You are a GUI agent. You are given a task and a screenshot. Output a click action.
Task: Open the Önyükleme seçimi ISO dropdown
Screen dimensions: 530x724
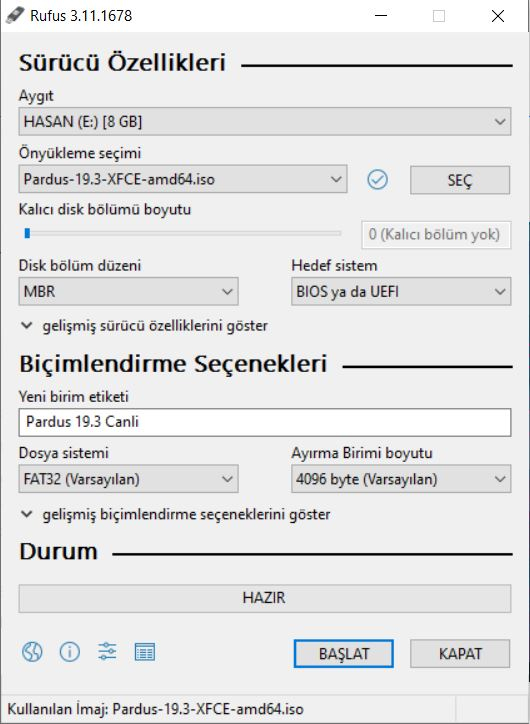point(183,179)
